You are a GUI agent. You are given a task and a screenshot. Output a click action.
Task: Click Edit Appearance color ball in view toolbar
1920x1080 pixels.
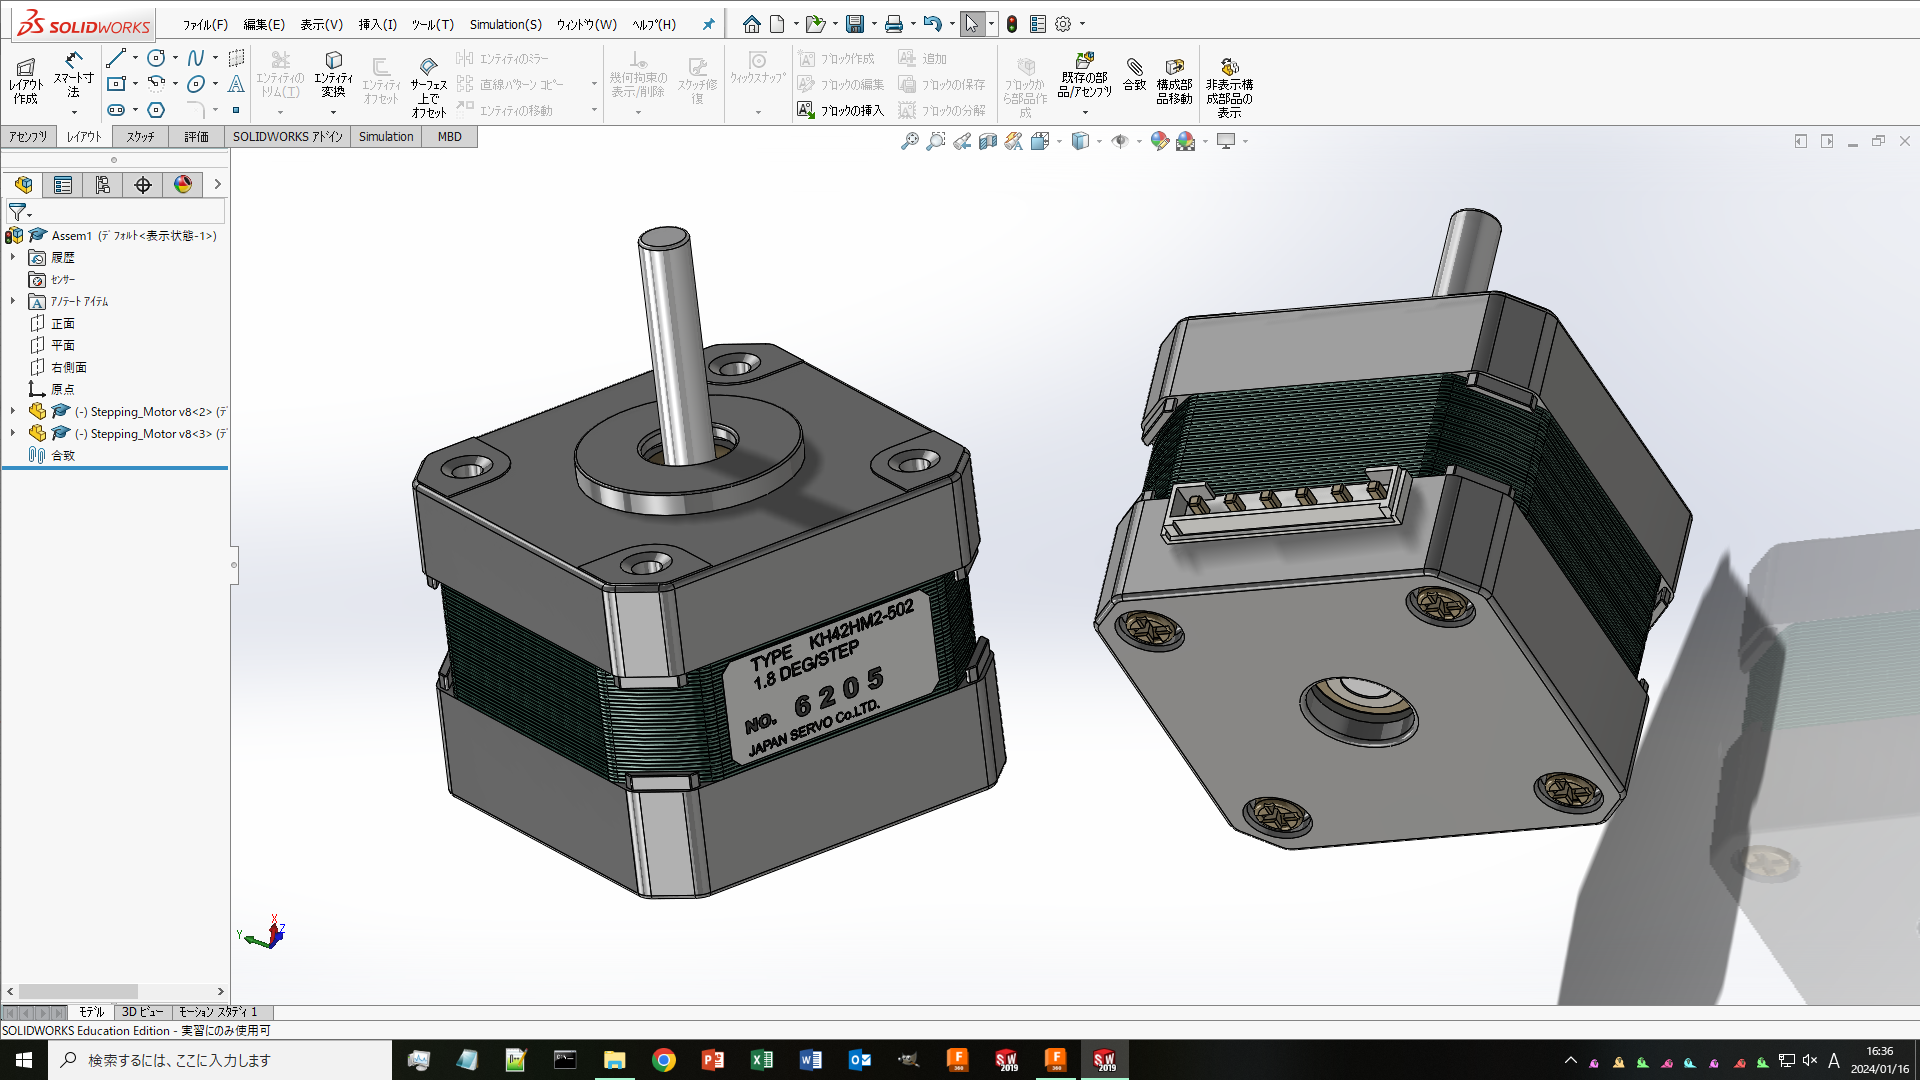(x=1160, y=141)
